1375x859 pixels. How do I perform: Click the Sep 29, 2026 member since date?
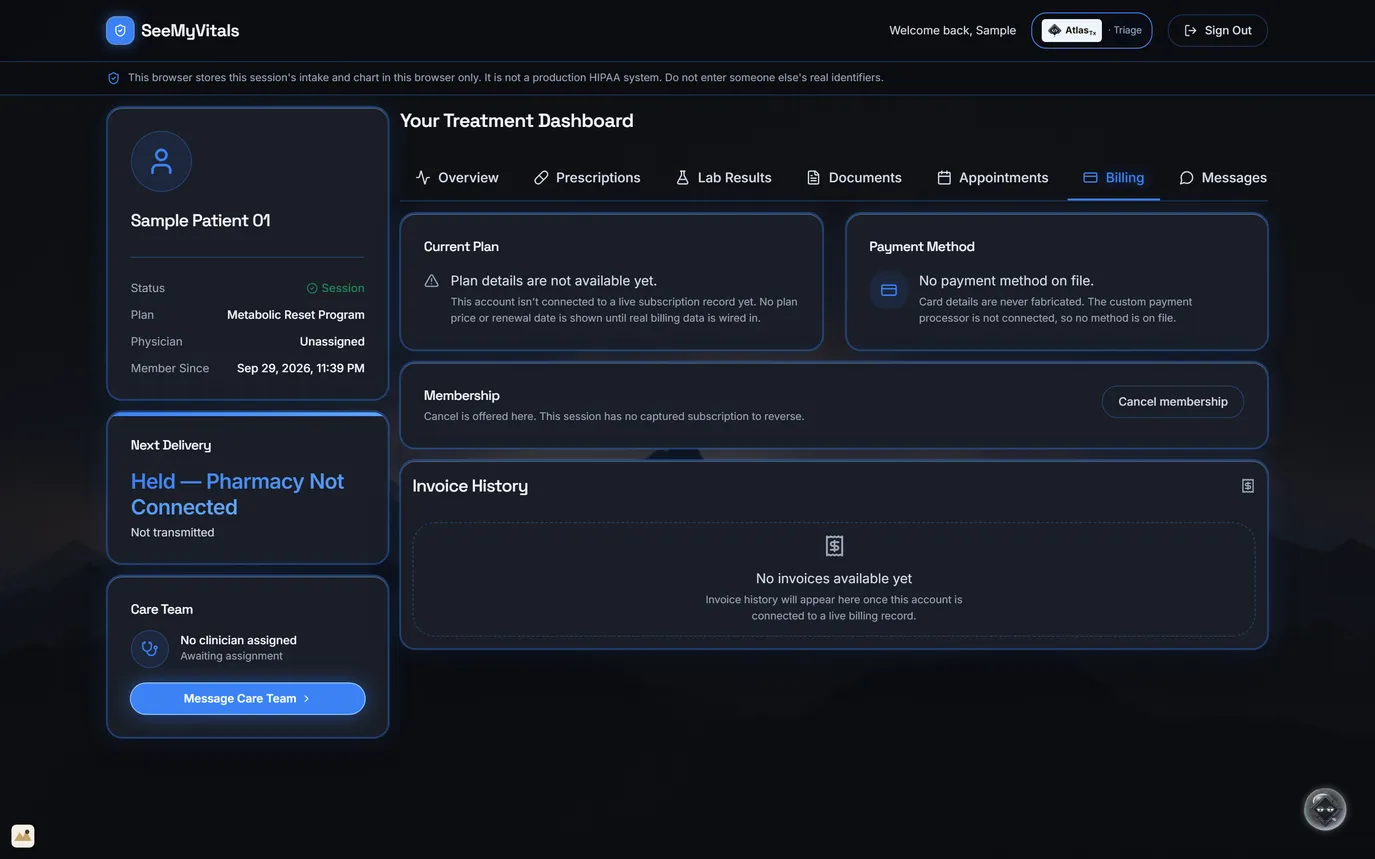301,368
